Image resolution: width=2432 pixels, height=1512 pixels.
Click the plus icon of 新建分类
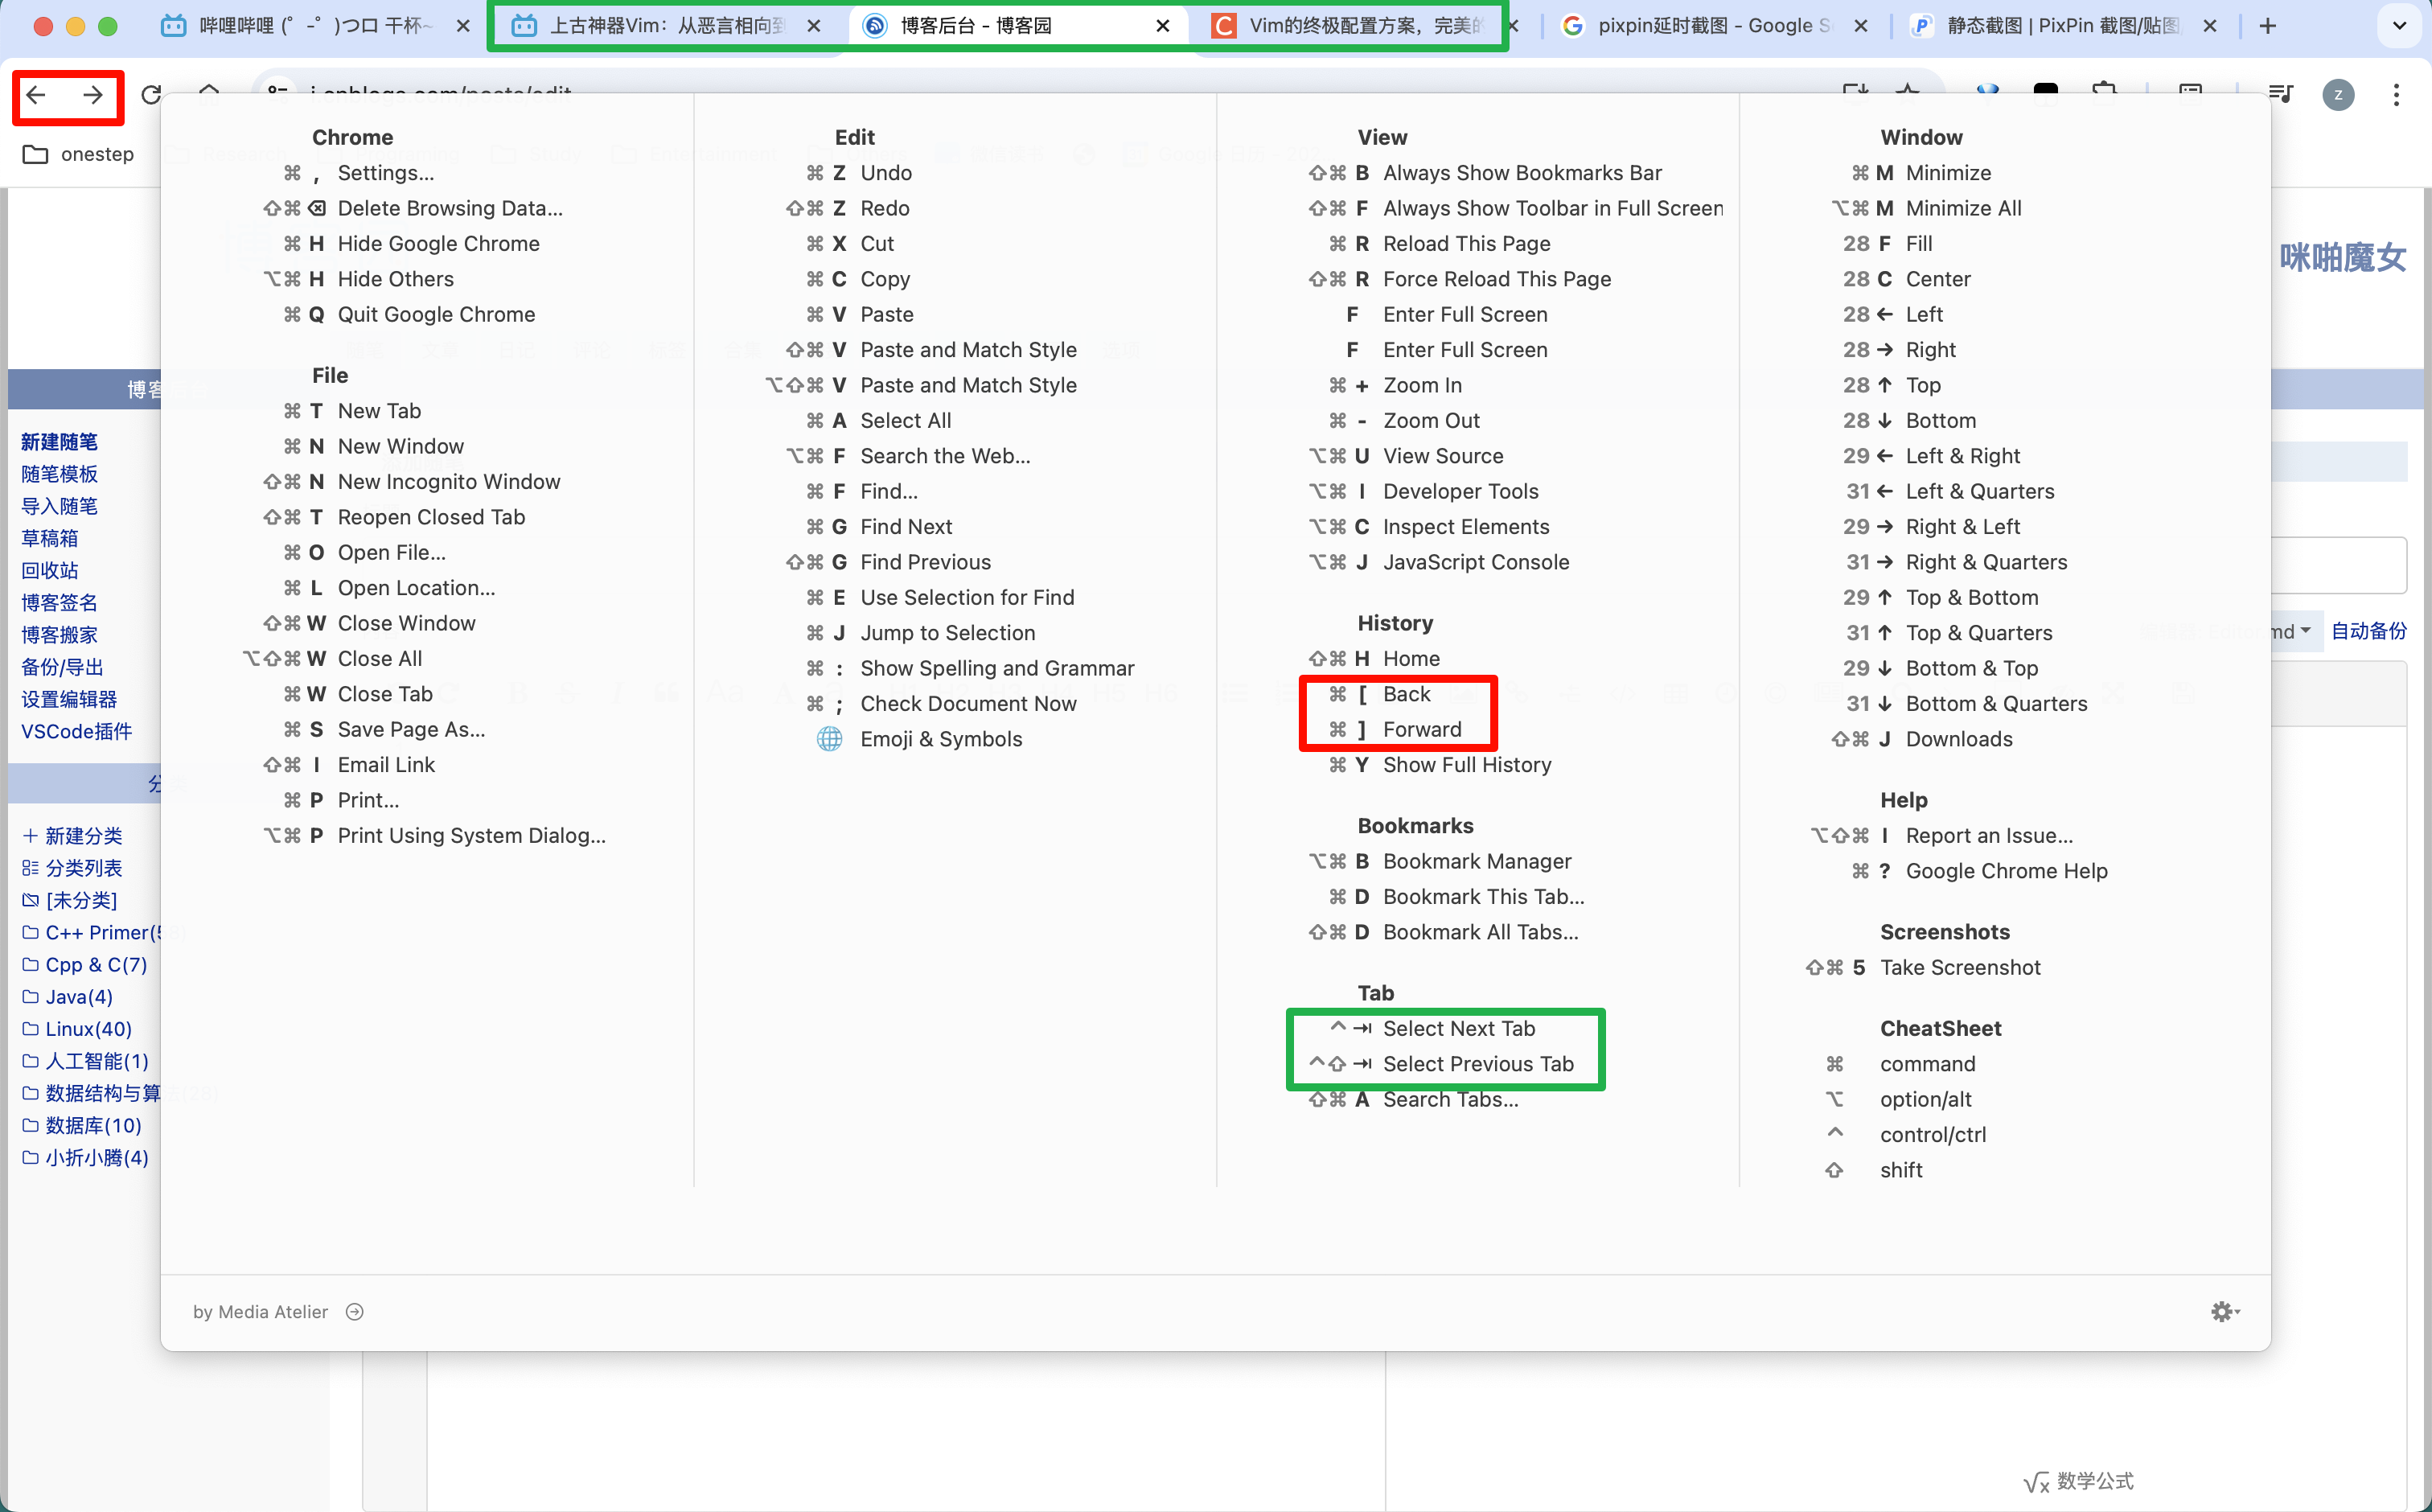[x=30, y=836]
